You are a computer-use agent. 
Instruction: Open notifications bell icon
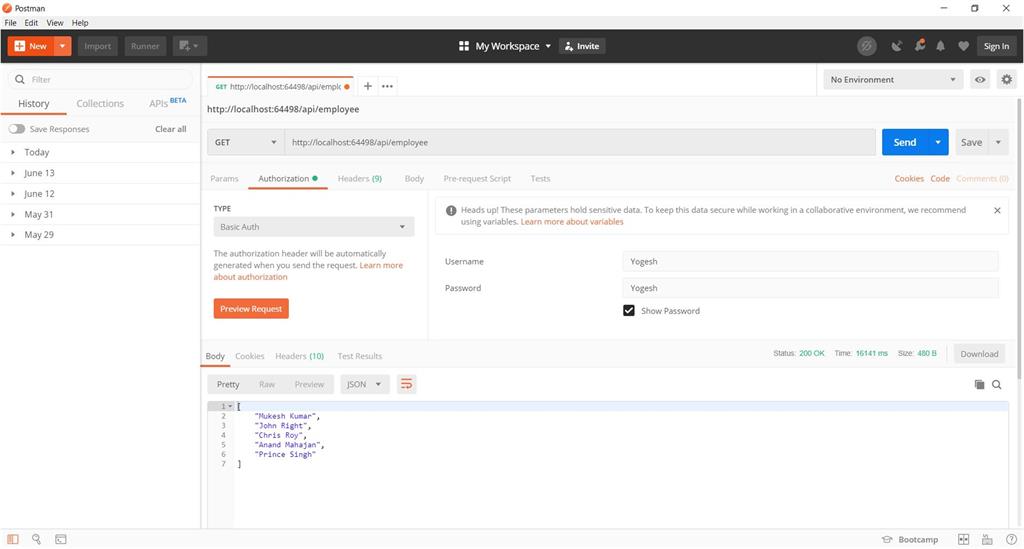[940, 46]
